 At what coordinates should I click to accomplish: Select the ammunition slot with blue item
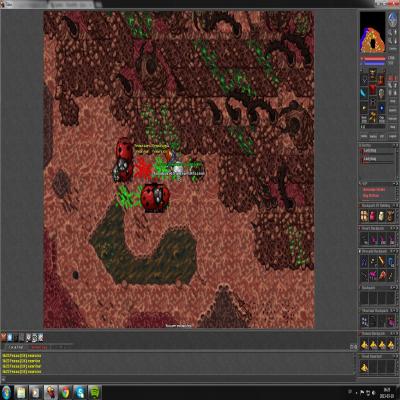pos(382,108)
